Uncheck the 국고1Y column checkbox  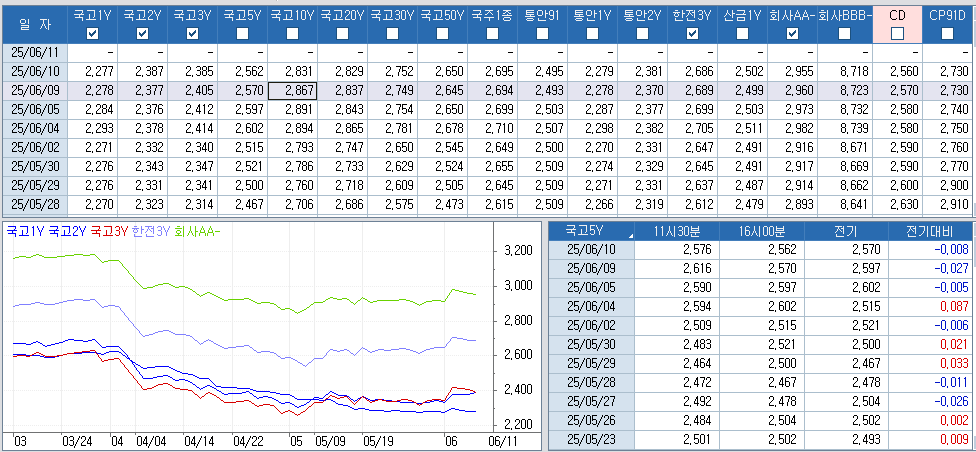tap(93, 34)
